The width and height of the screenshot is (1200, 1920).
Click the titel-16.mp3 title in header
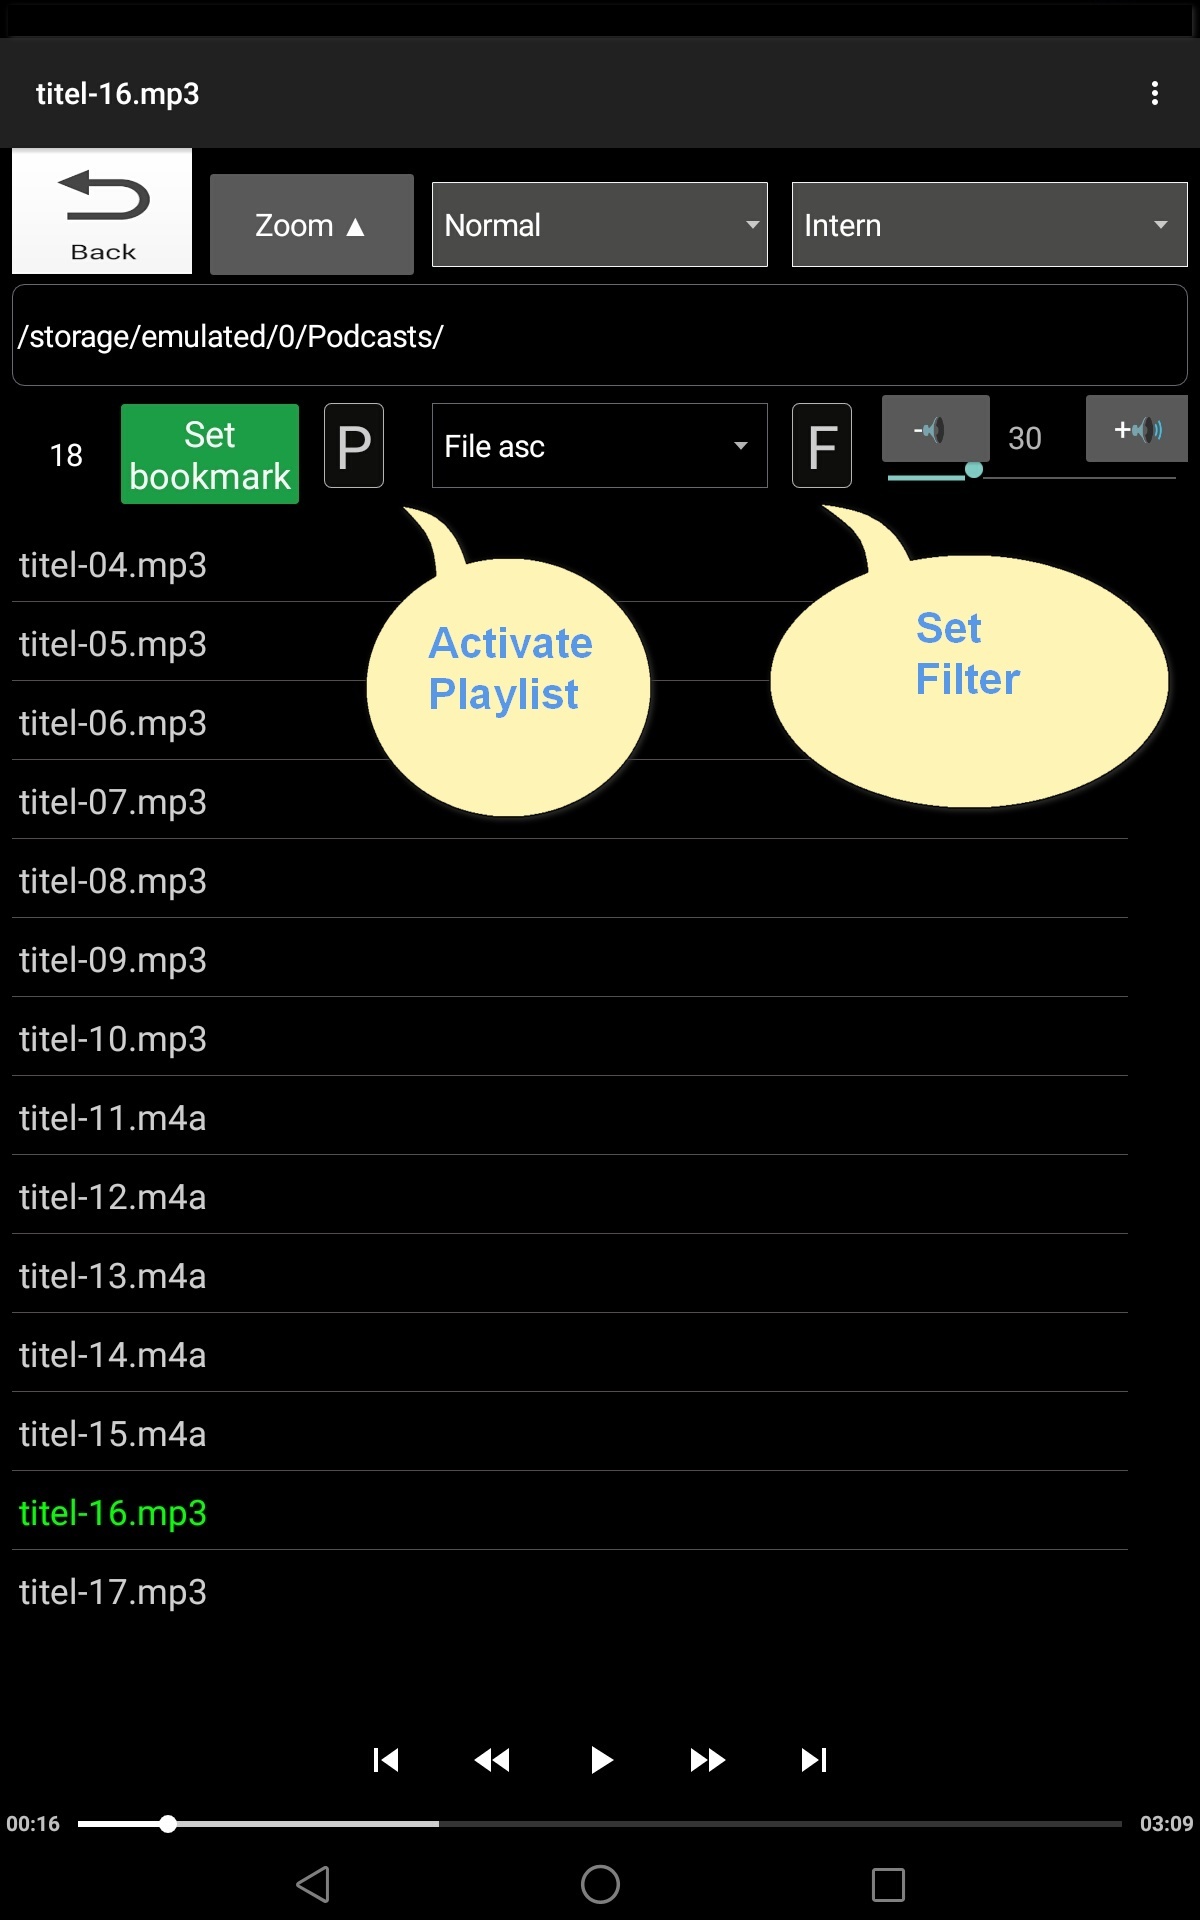(118, 93)
